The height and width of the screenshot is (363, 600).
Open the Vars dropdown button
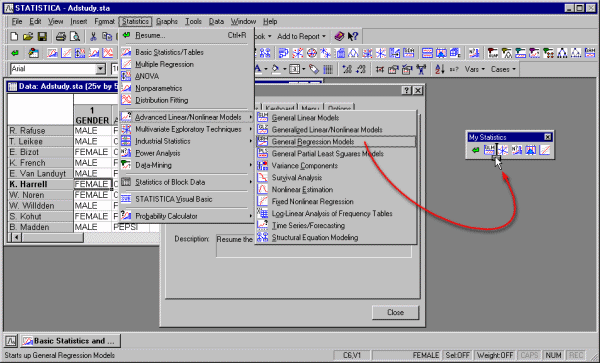[474, 69]
